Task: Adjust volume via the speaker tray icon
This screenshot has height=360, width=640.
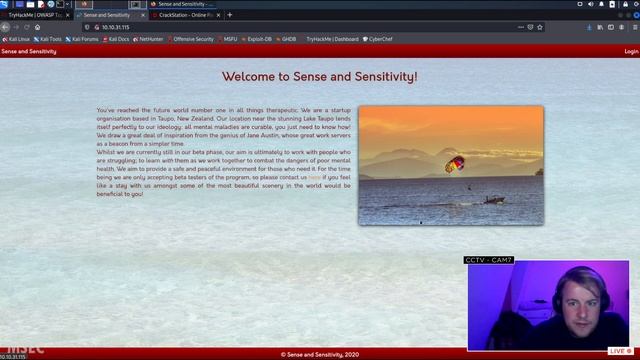Action: tap(591, 4)
